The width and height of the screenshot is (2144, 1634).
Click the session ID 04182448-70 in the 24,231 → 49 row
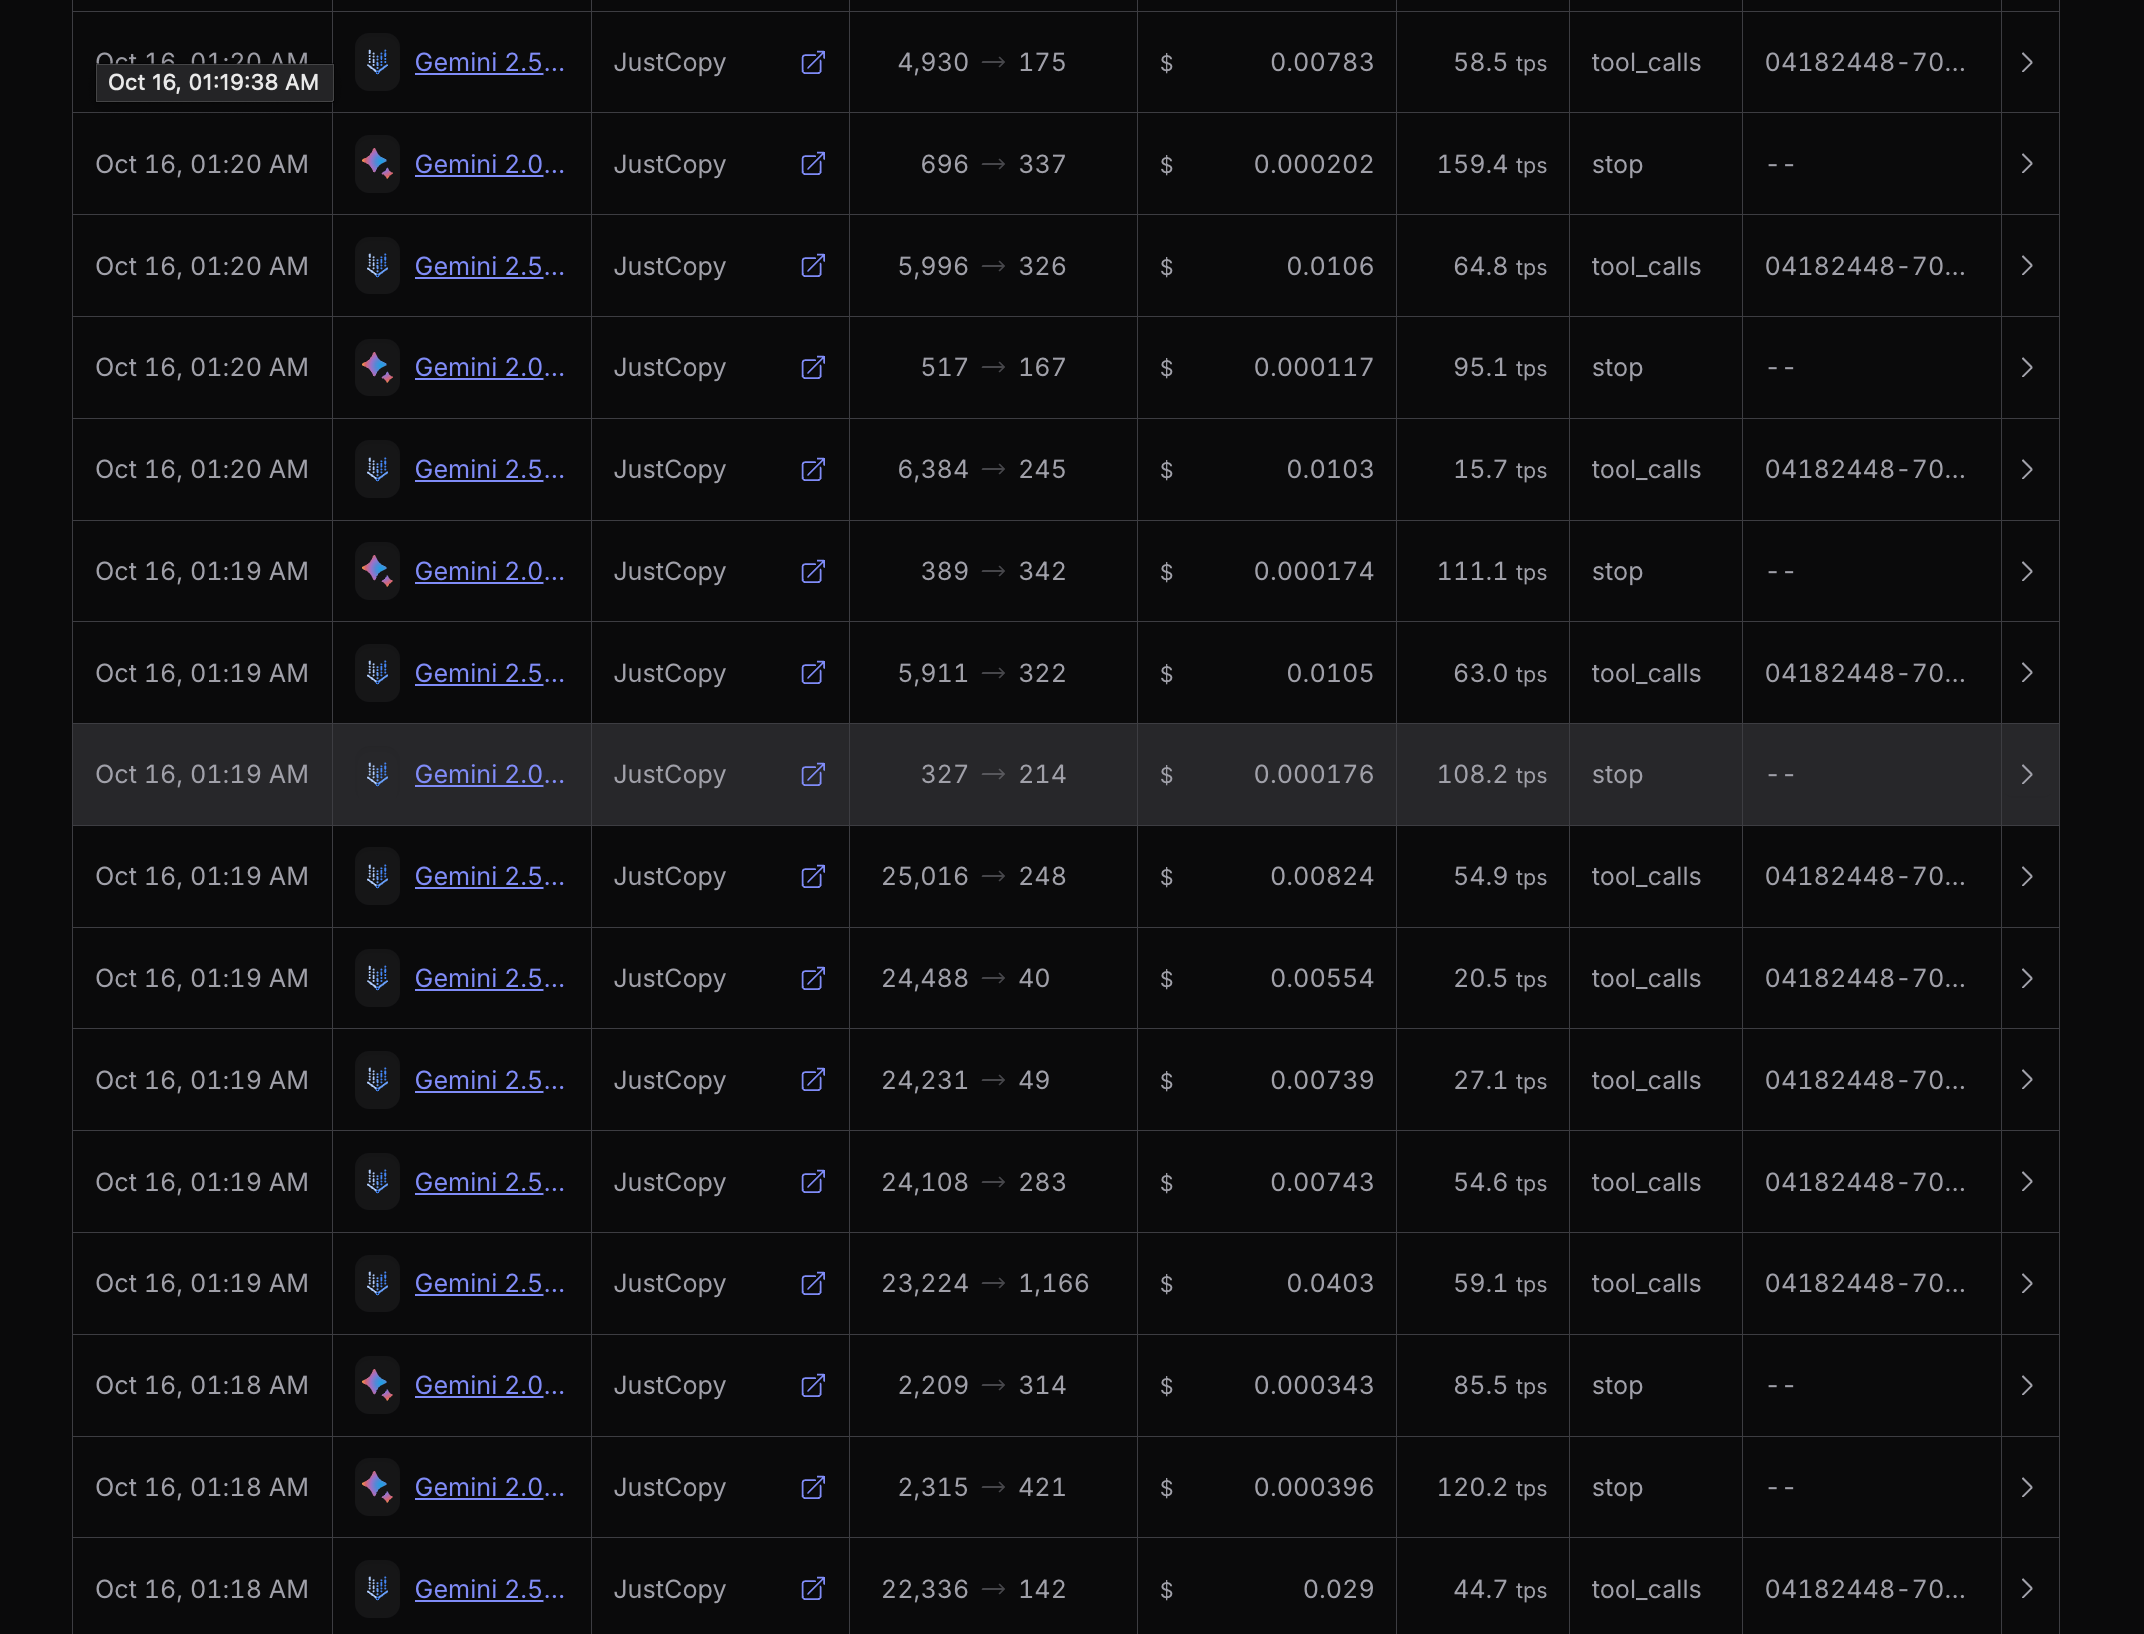point(1864,1080)
